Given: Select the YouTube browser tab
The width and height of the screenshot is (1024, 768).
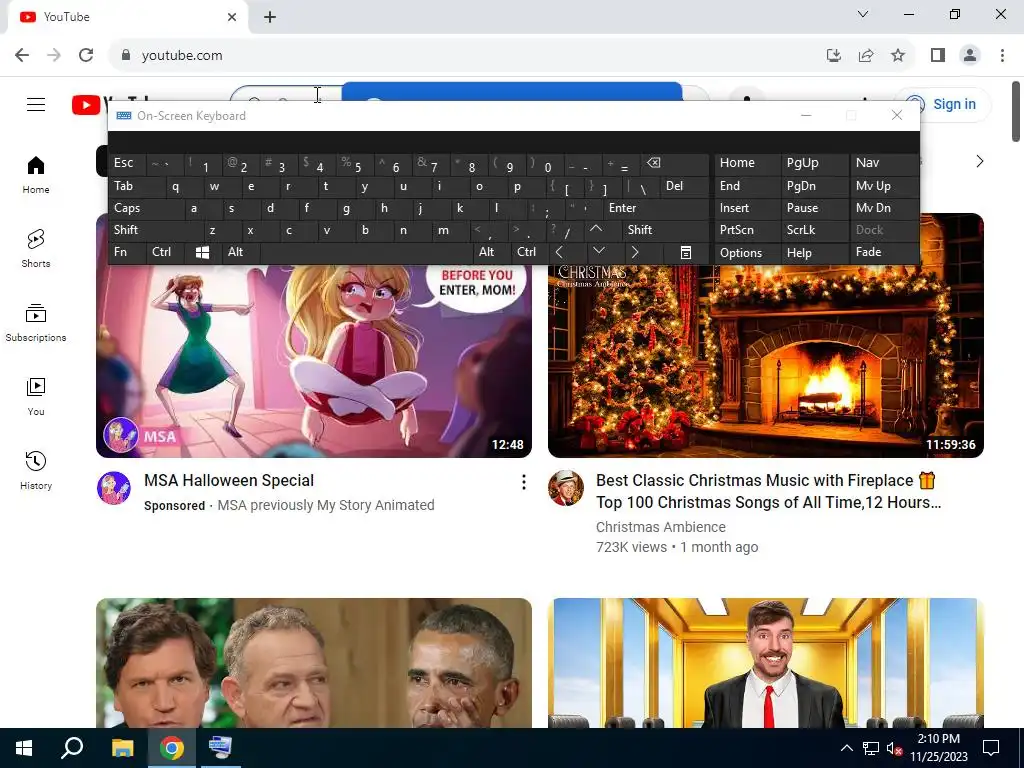Looking at the screenshot, I should 128,17.
